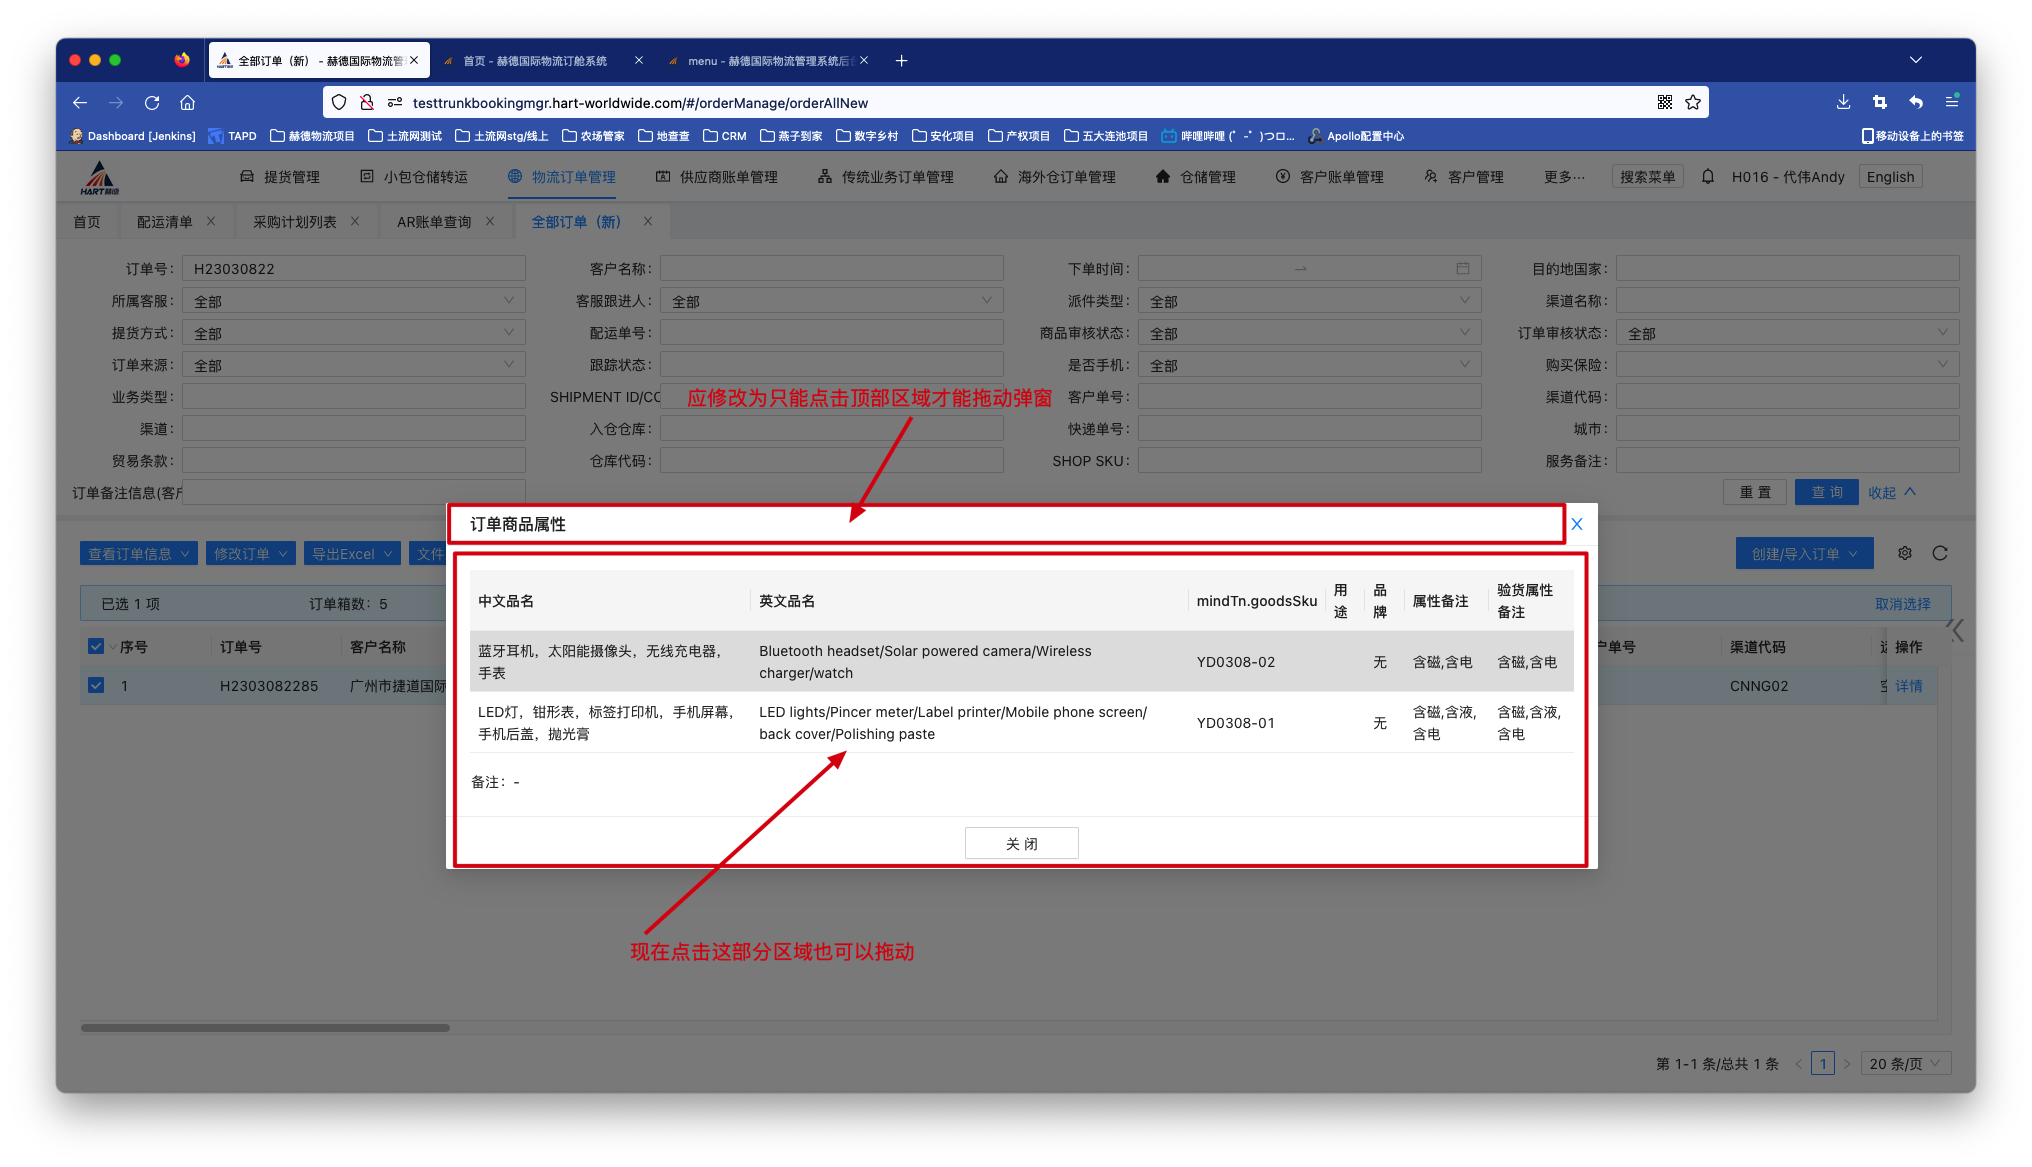Open the 派件类型 dropdown
This screenshot has width=2032, height=1167.
pyautogui.click(x=1309, y=301)
